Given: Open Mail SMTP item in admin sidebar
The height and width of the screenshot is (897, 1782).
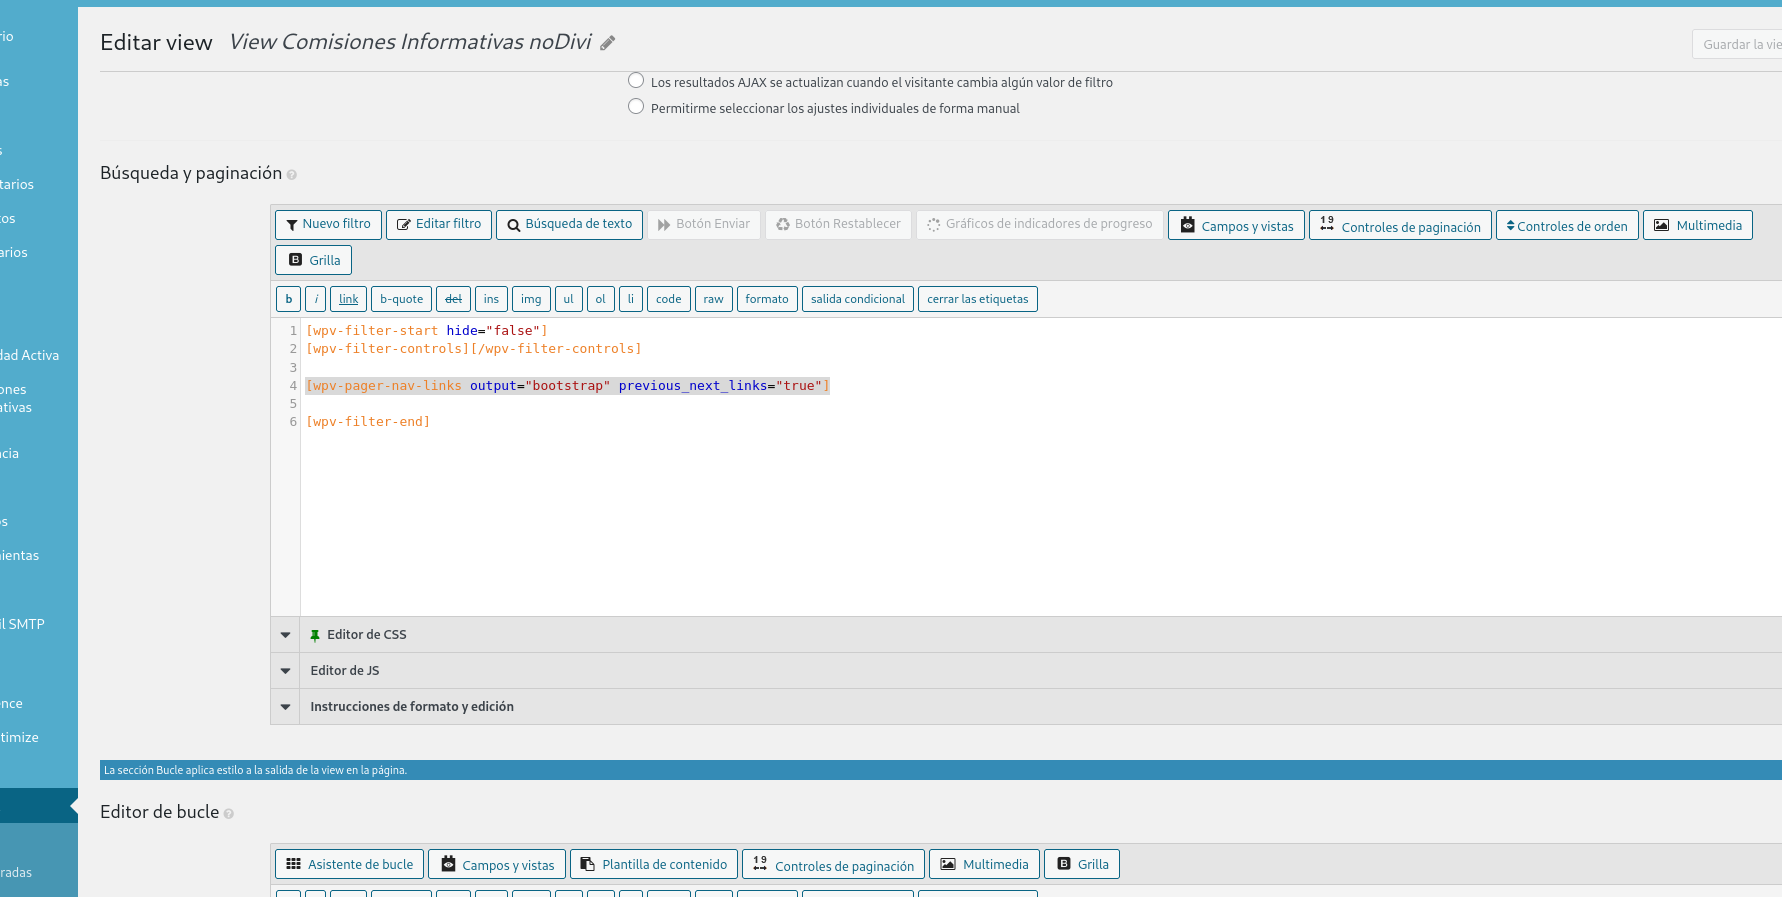Looking at the screenshot, I should (24, 624).
